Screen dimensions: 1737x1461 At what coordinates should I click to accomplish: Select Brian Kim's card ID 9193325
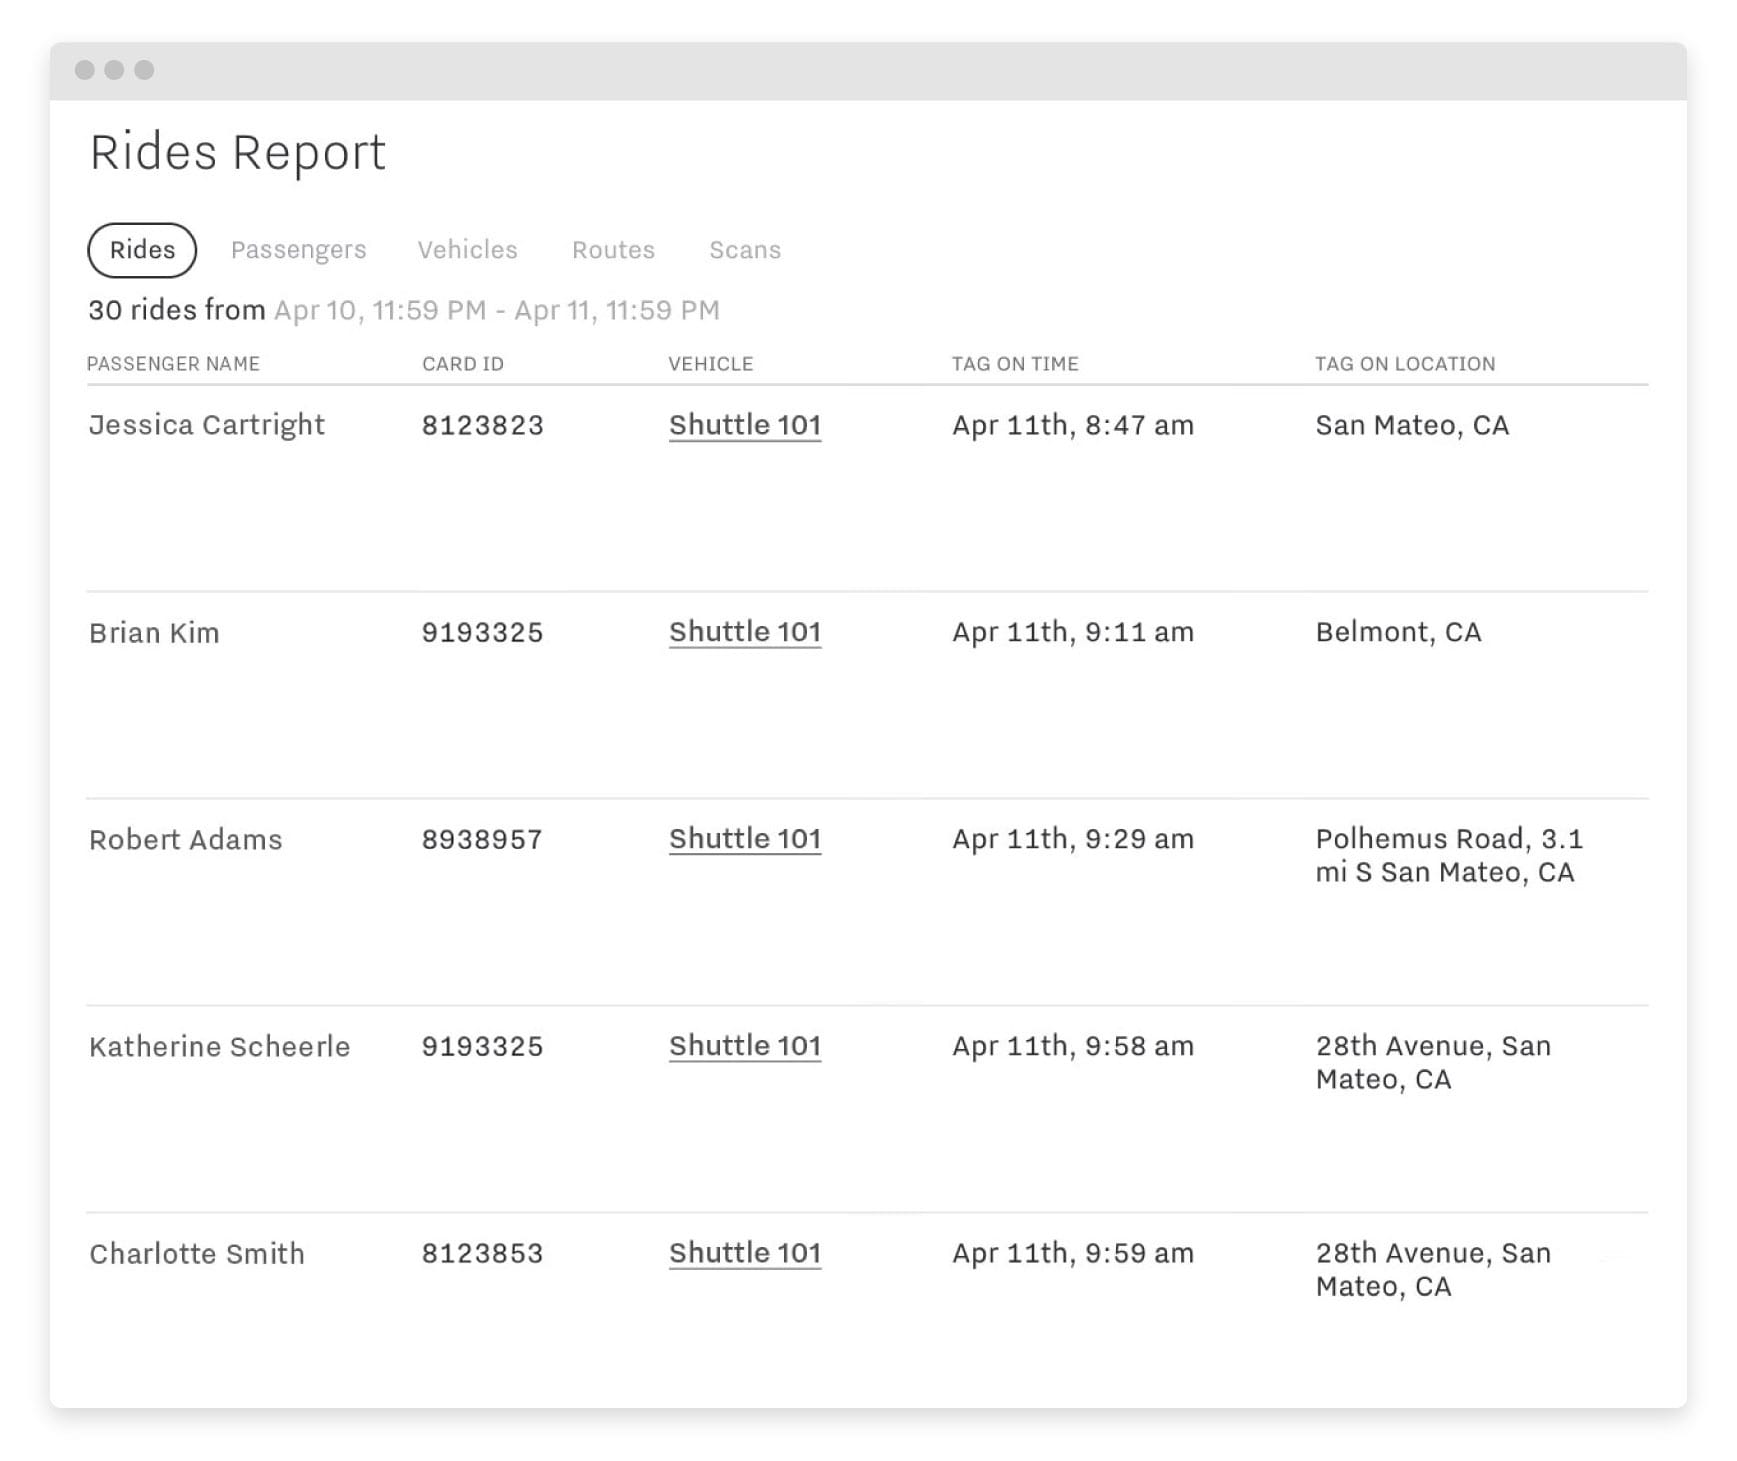(483, 632)
